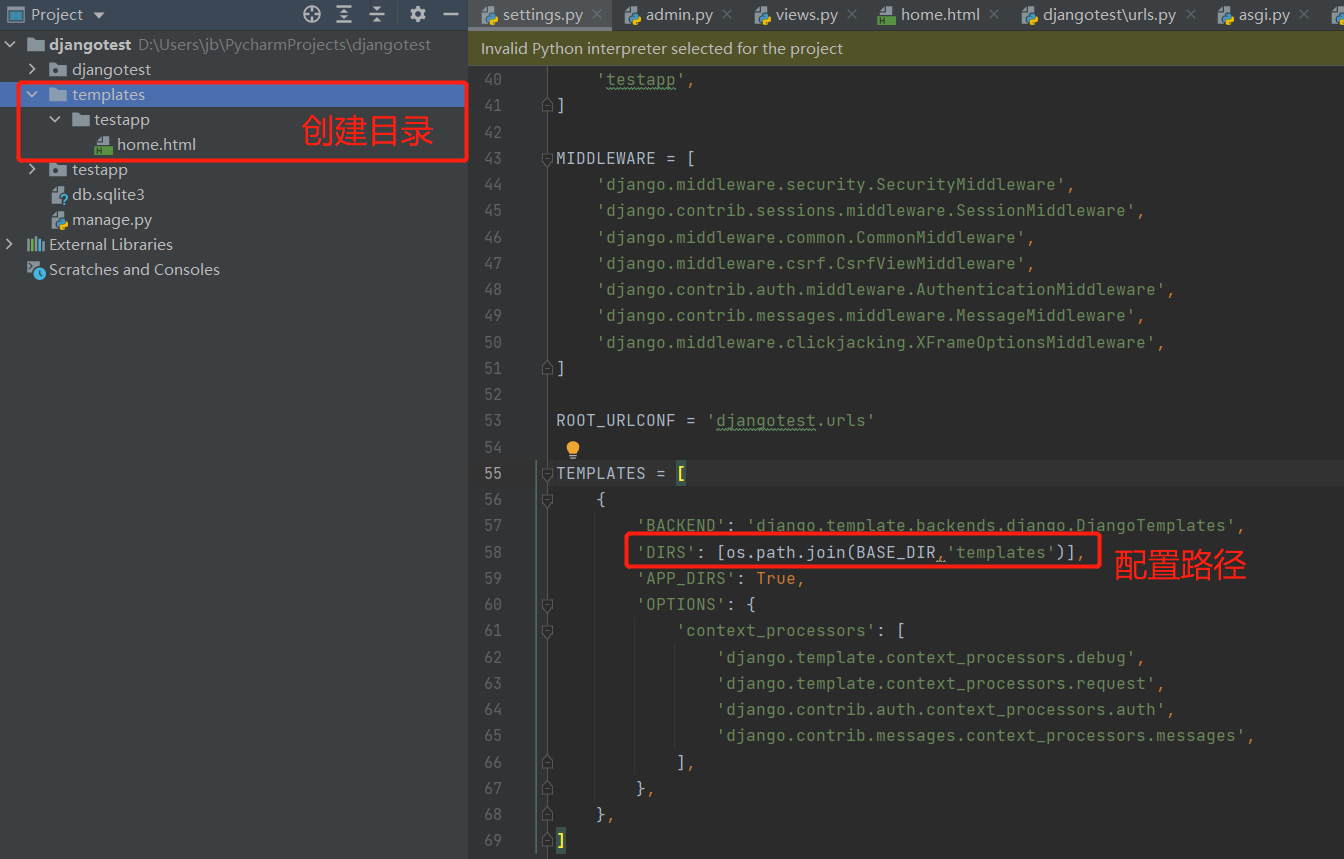The height and width of the screenshot is (859, 1344).
Task: Hide the Project tool window with minus icon
Action: tap(450, 14)
